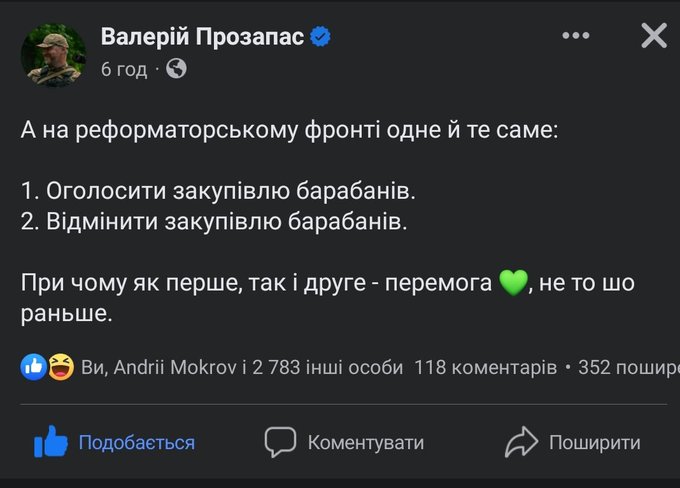Open the author's profile picture

click(x=54, y=54)
